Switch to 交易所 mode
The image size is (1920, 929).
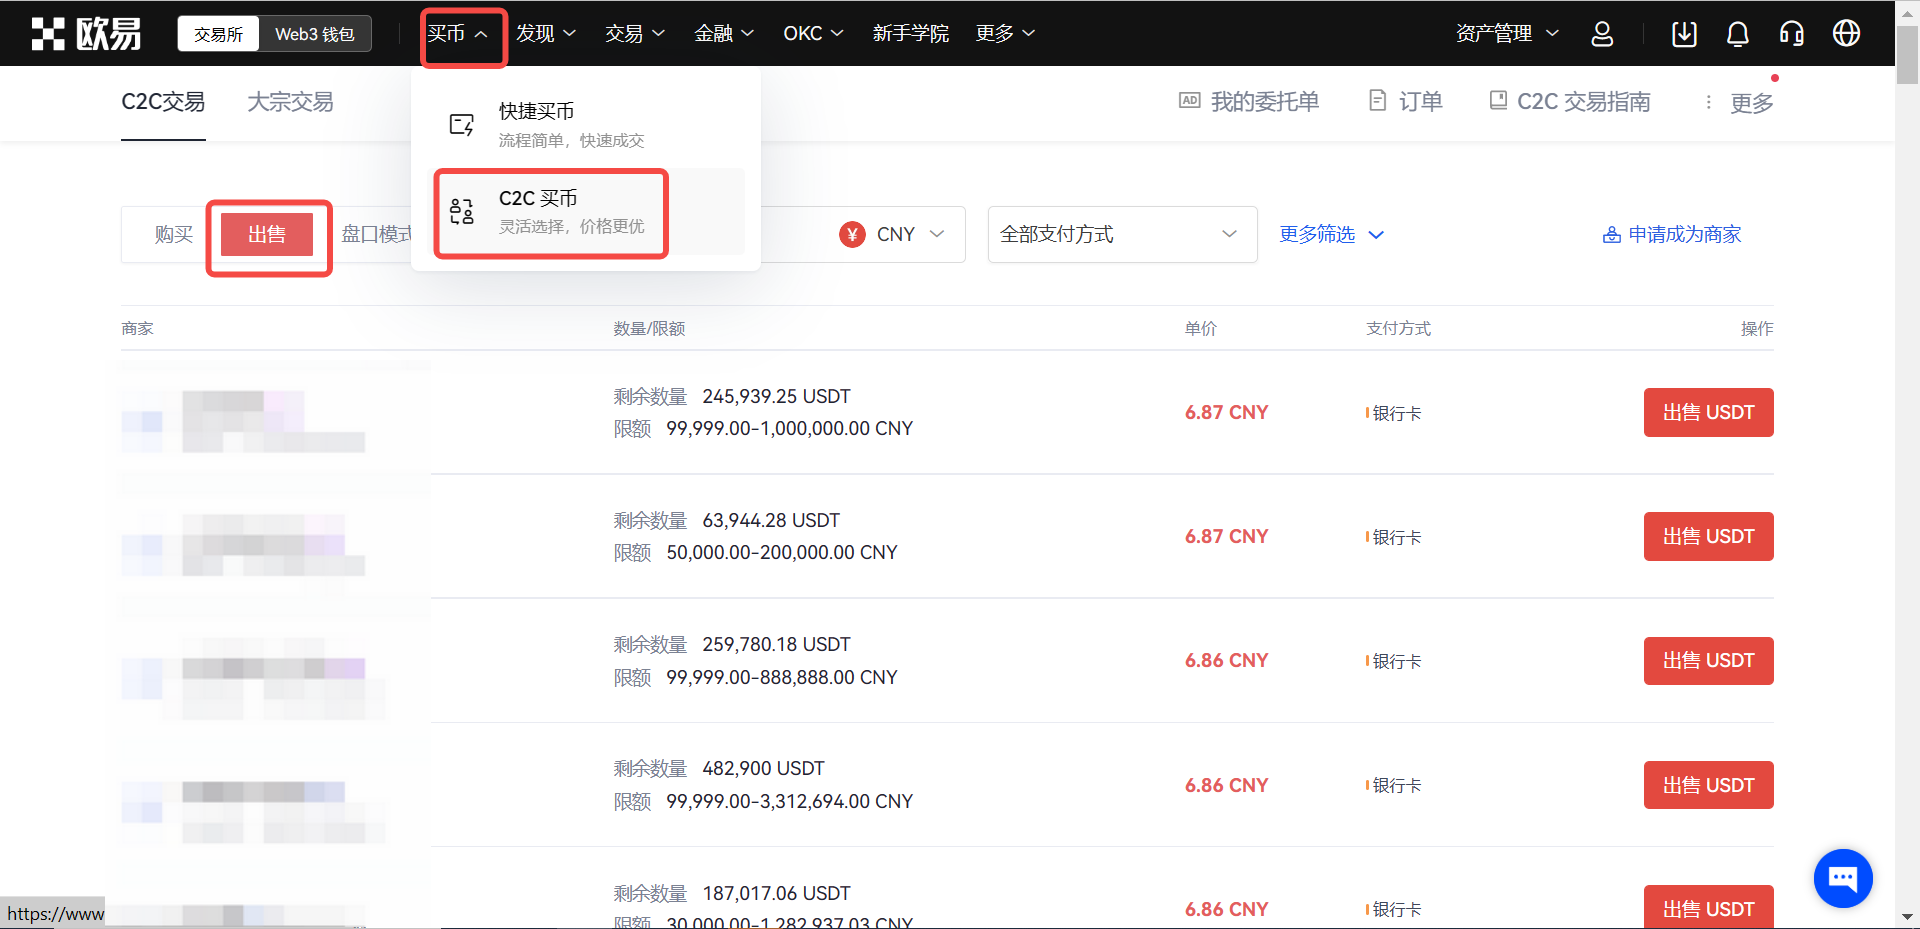[219, 34]
